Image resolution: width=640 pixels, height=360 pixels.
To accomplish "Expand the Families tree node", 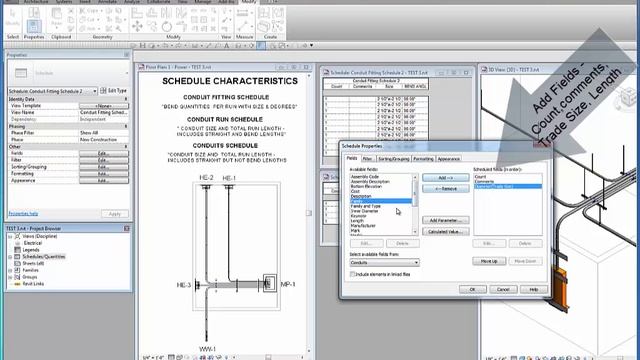I will (10, 270).
